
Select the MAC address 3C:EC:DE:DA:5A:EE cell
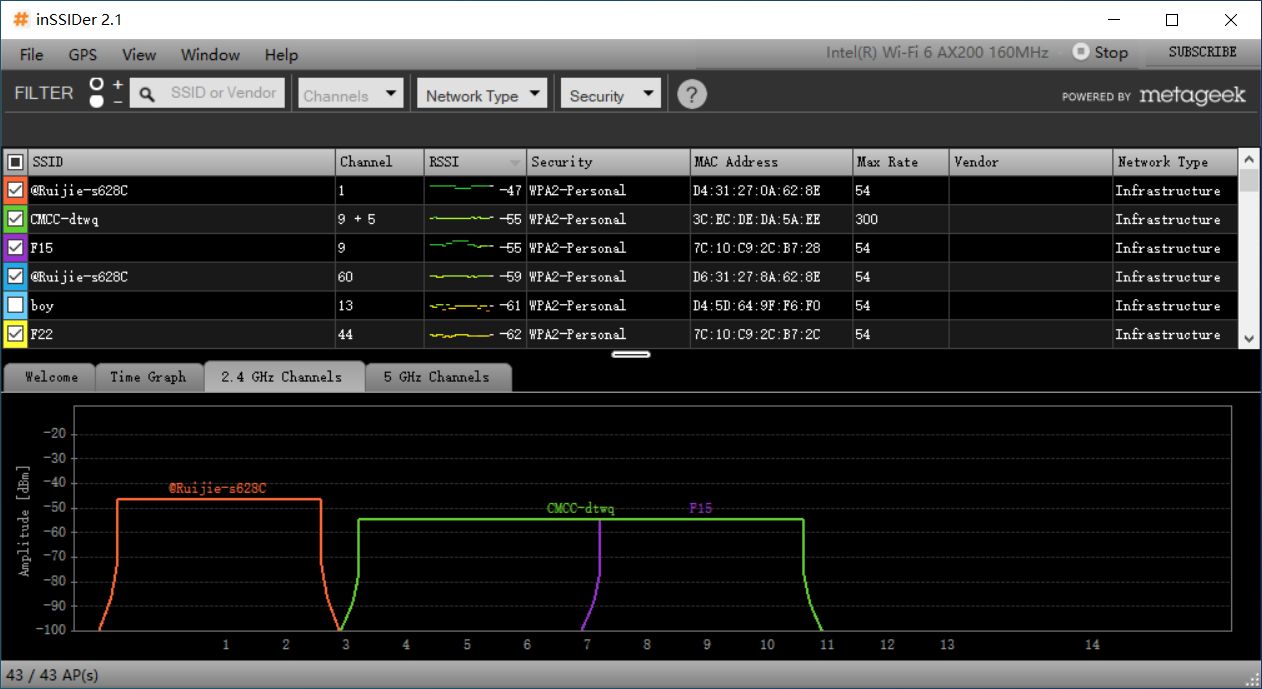click(x=771, y=219)
